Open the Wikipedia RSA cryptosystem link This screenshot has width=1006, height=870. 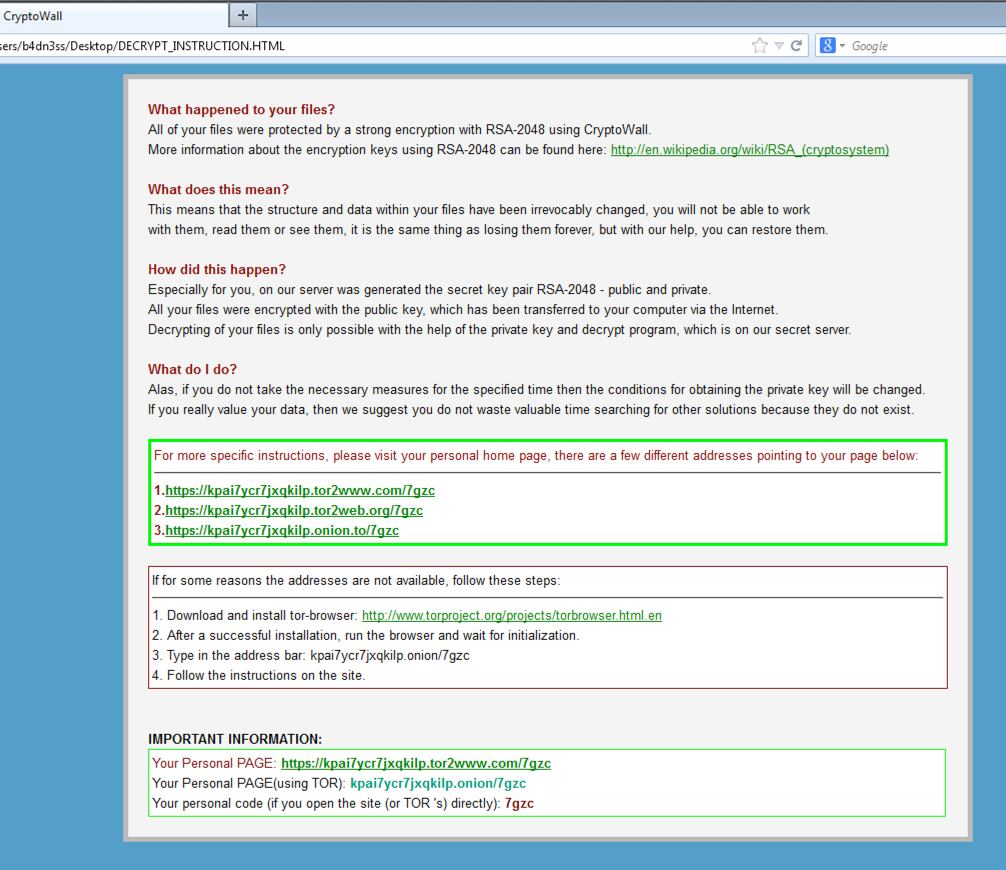749,149
